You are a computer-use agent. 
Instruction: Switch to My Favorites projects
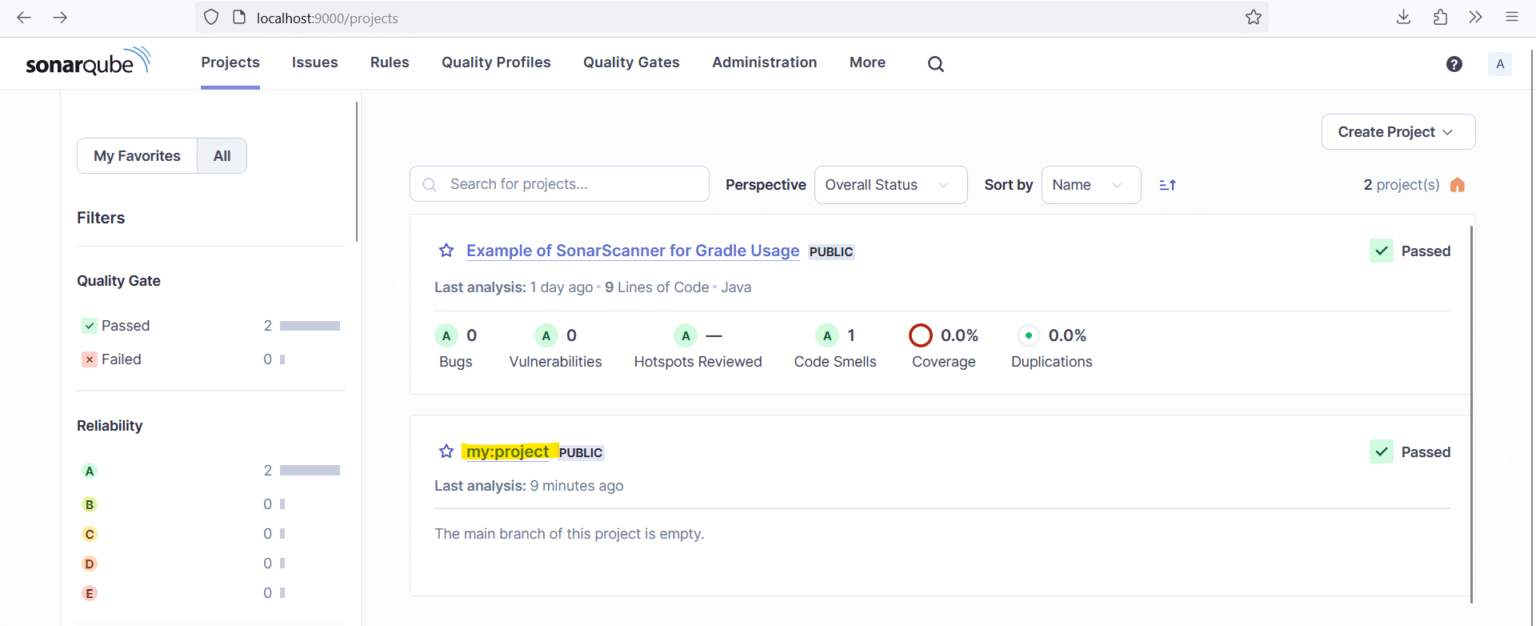[x=137, y=156]
